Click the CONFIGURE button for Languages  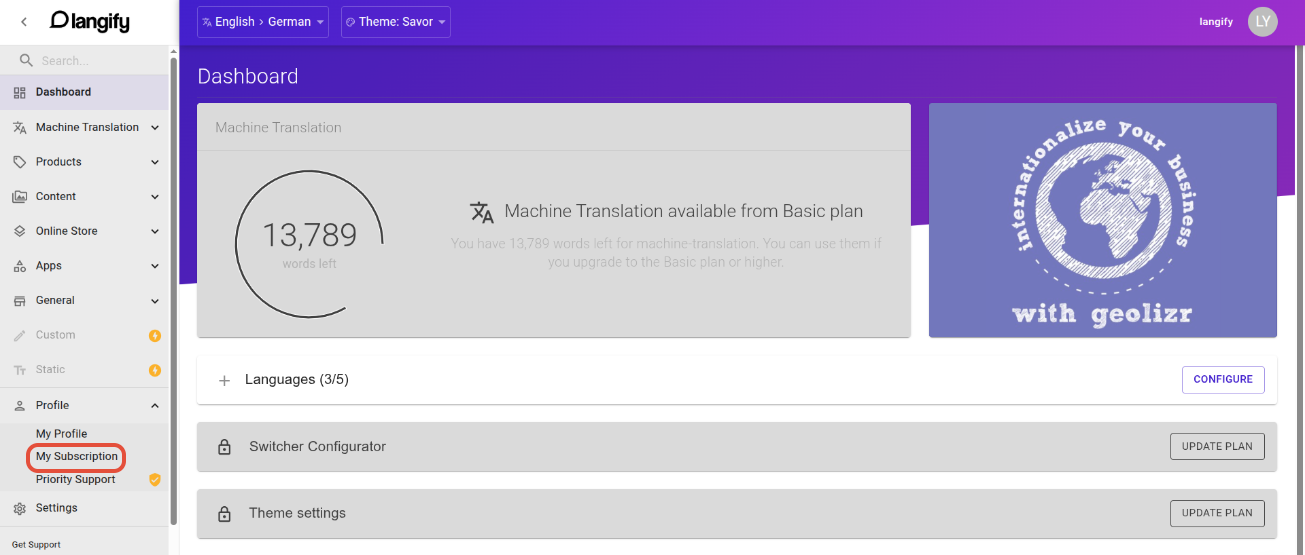pyautogui.click(x=1223, y=380)
